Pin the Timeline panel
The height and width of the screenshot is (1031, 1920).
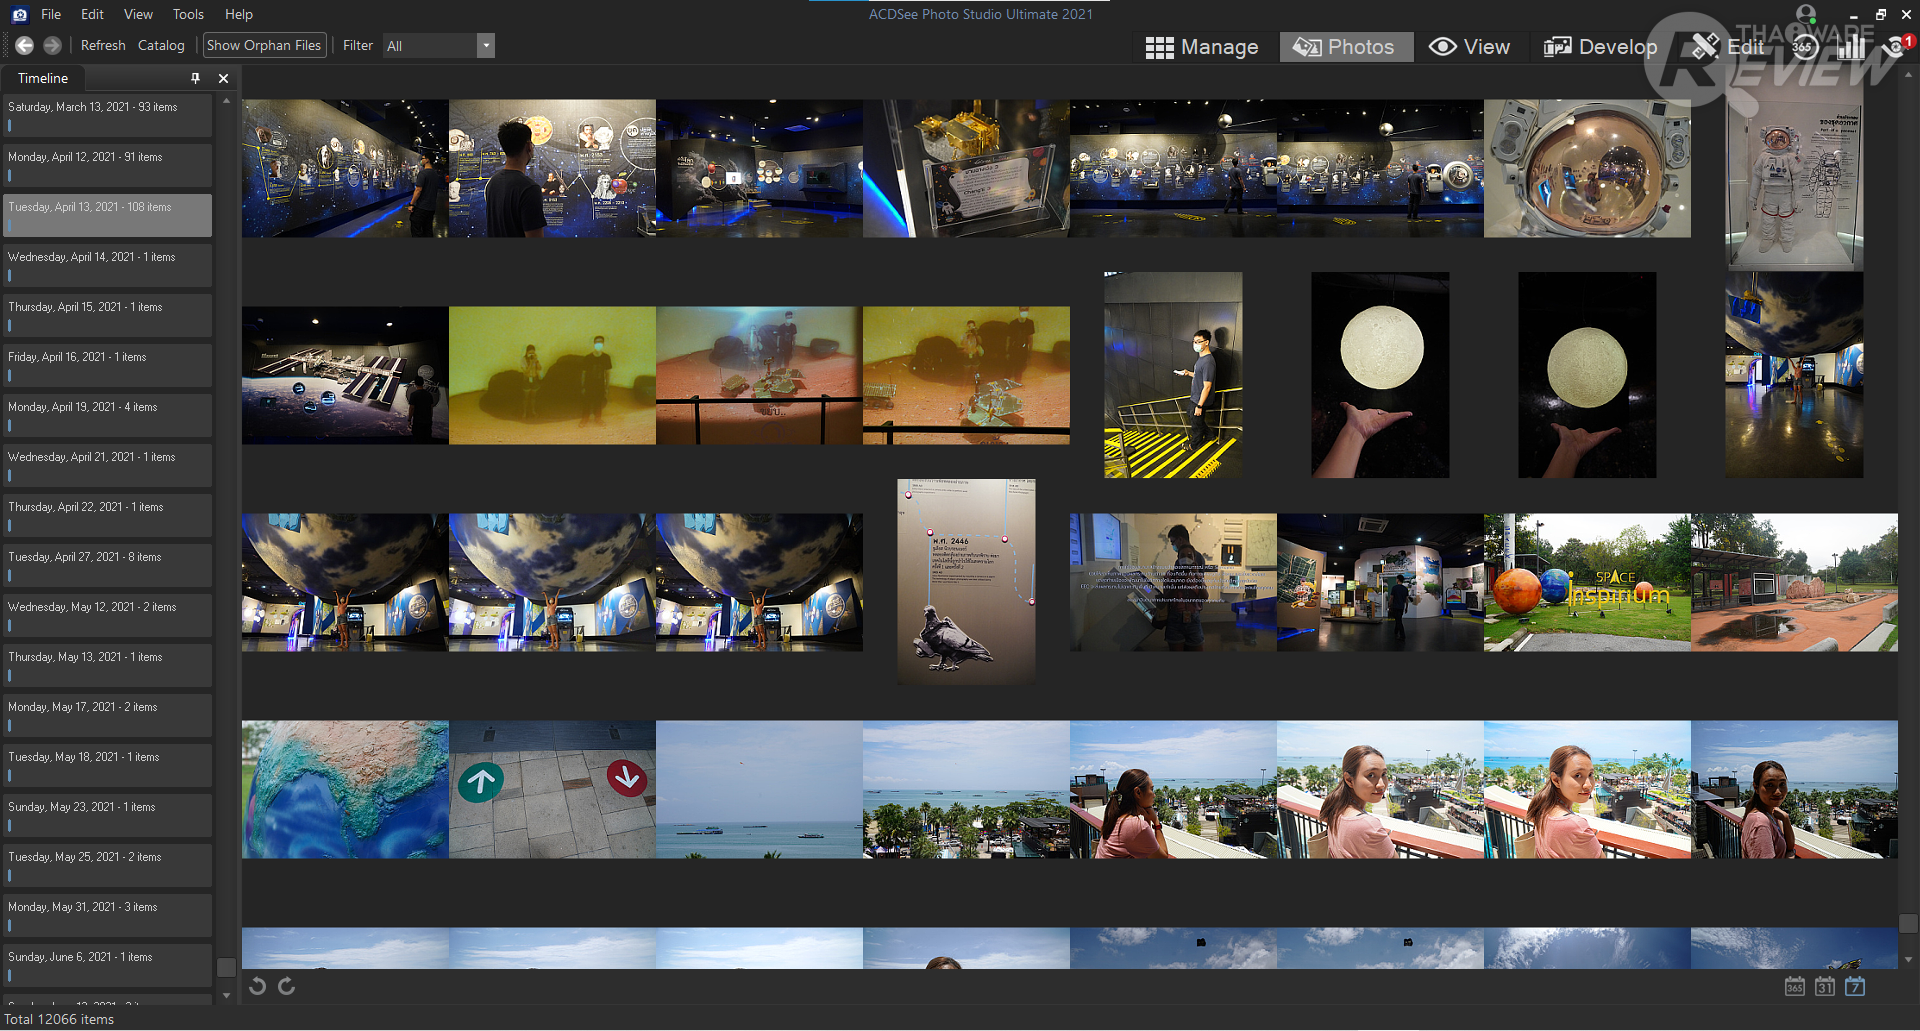tap(195, 78)
